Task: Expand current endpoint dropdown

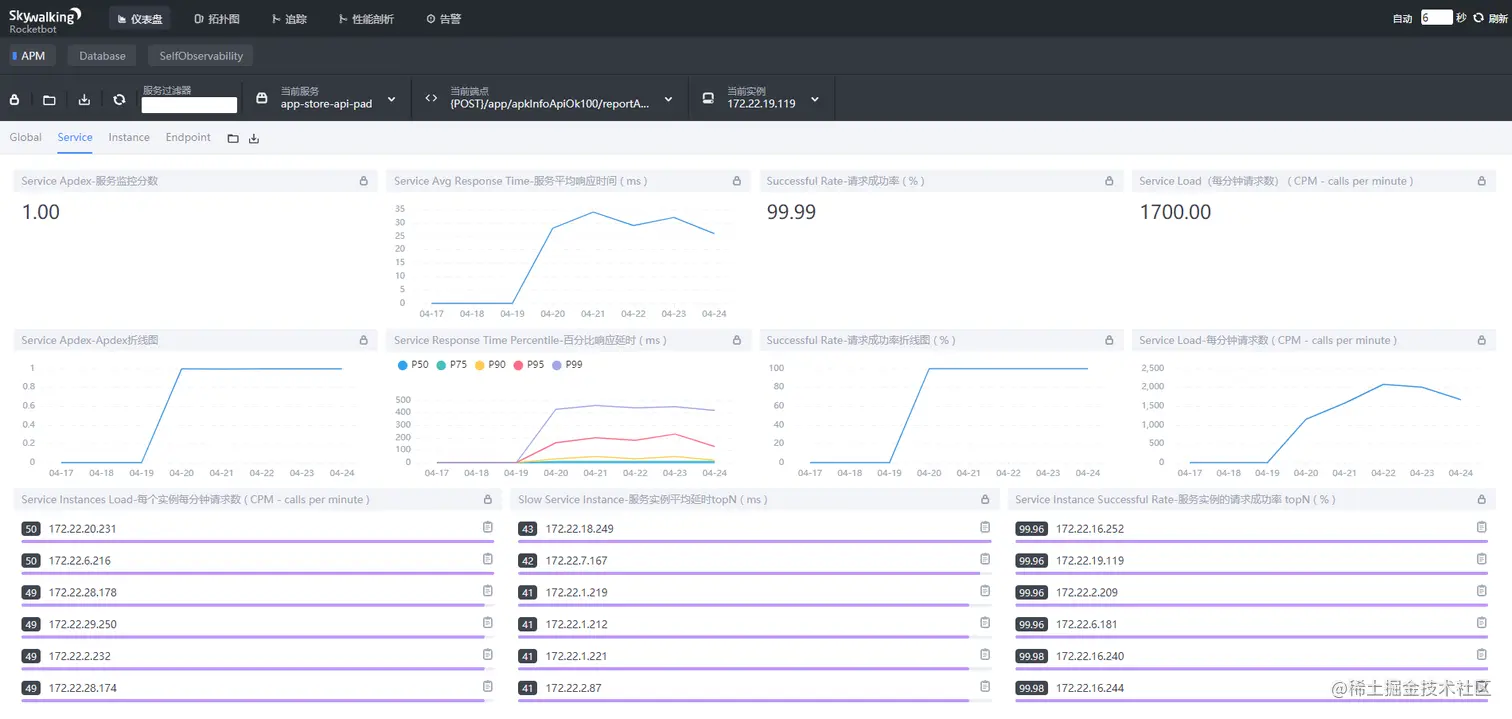Action: 668,99
